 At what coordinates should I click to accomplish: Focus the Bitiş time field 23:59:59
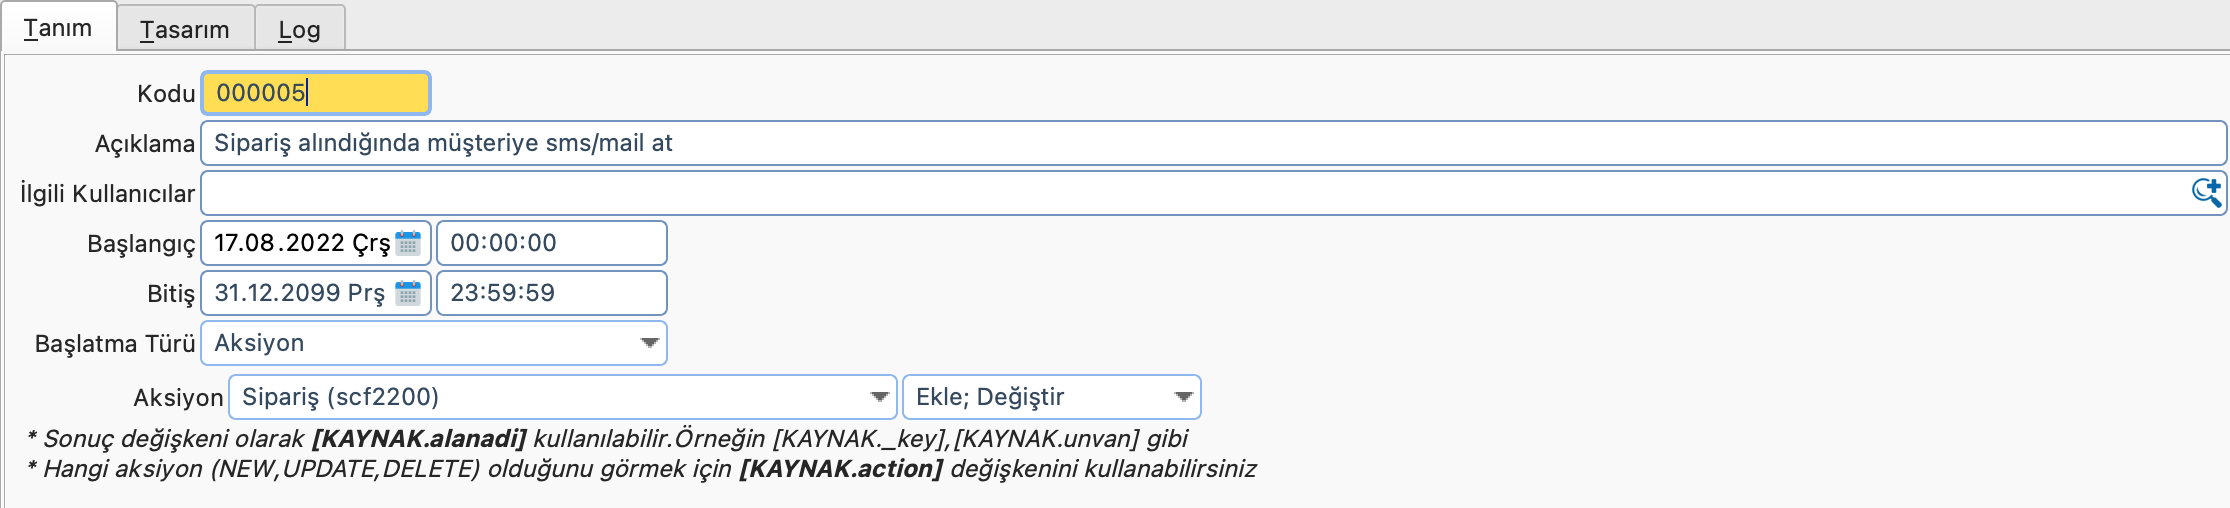click(x=551, y=293)
